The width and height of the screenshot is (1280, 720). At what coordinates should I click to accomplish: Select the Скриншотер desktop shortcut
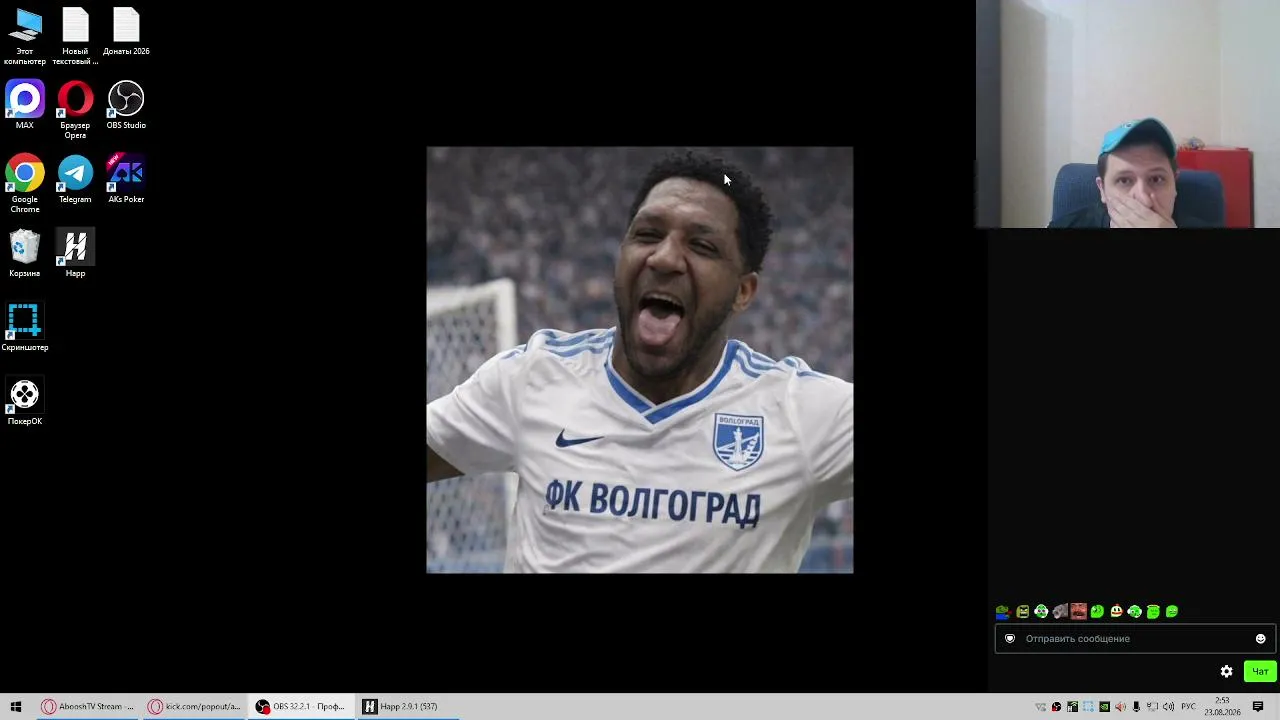click(x=25, y=327)
